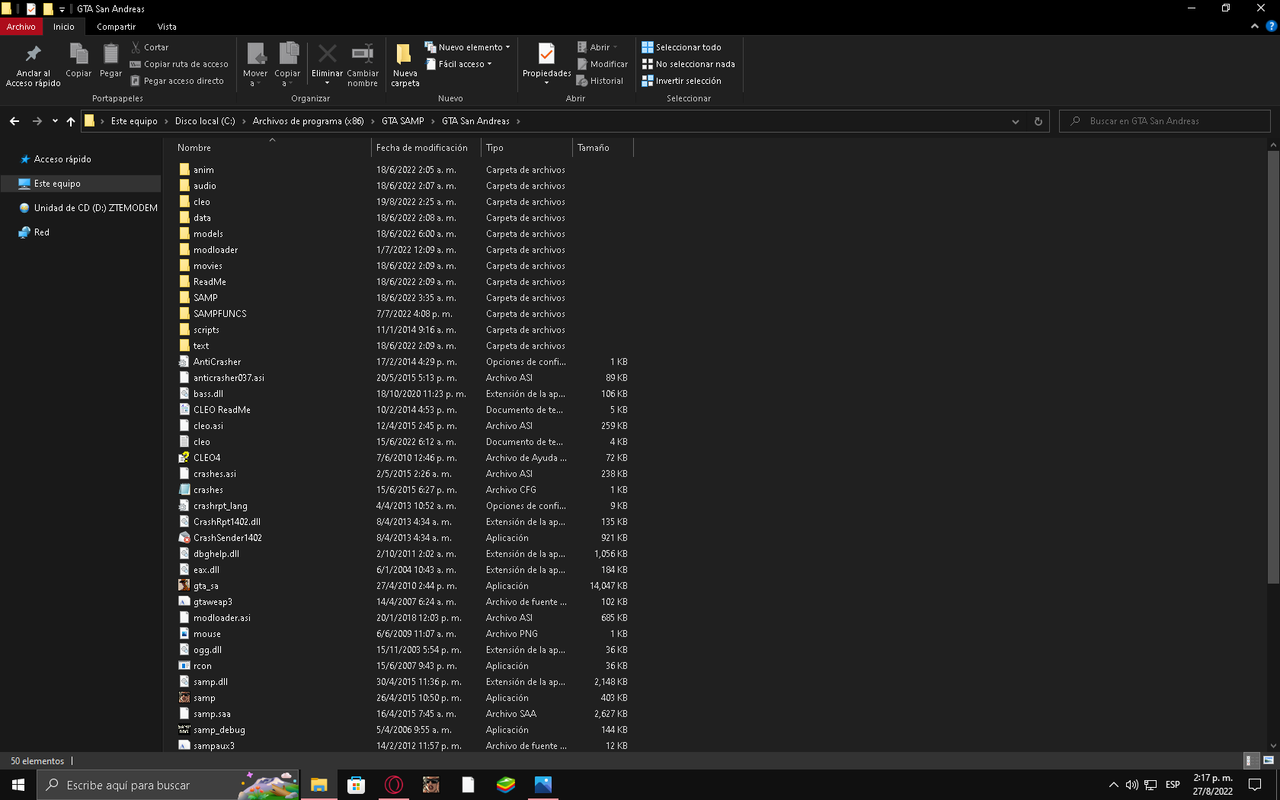Switch to the Vista tab

coord(166,27)
